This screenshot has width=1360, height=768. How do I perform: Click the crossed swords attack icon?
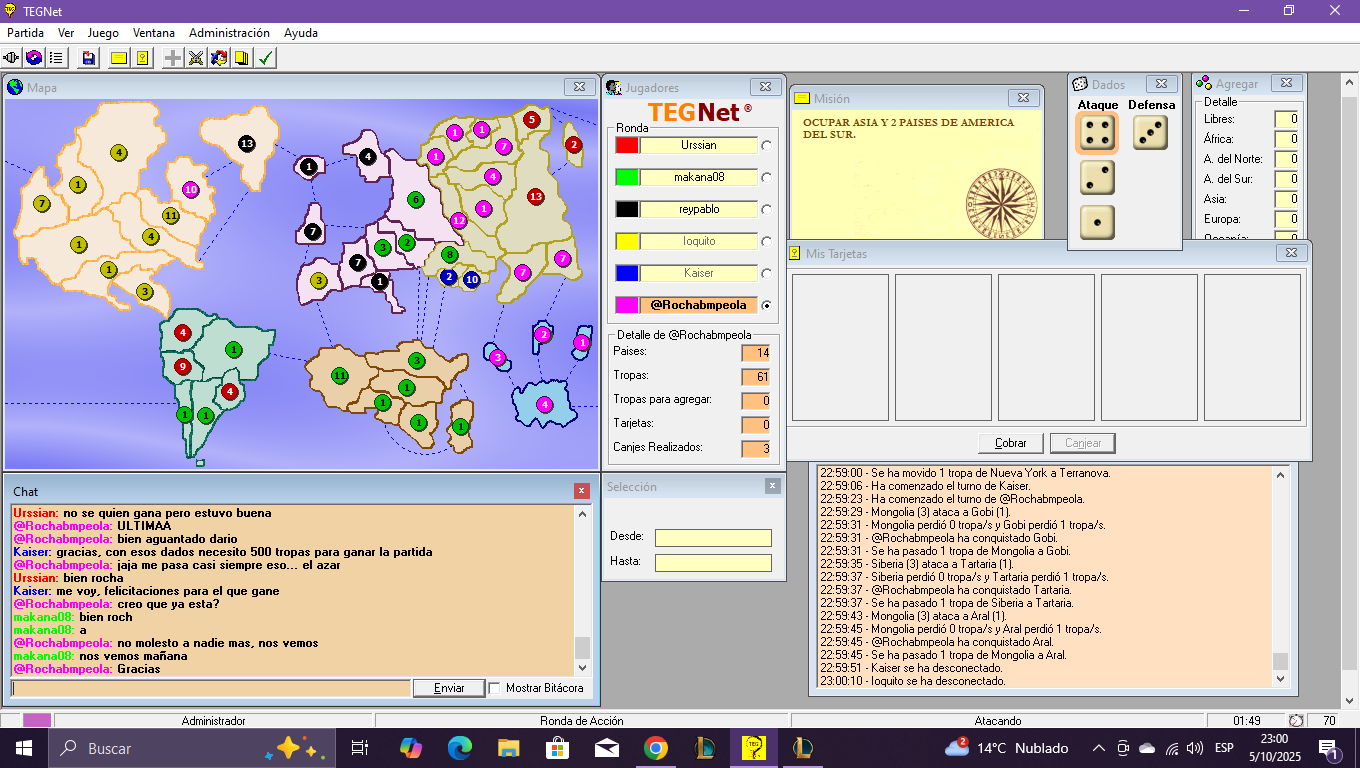click(x=196, y=58)
